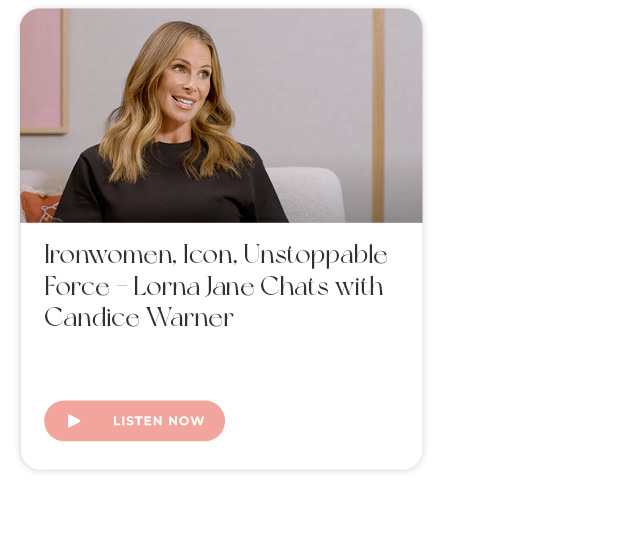
Task: Click the play triangle icon
Action: [74, 421]
